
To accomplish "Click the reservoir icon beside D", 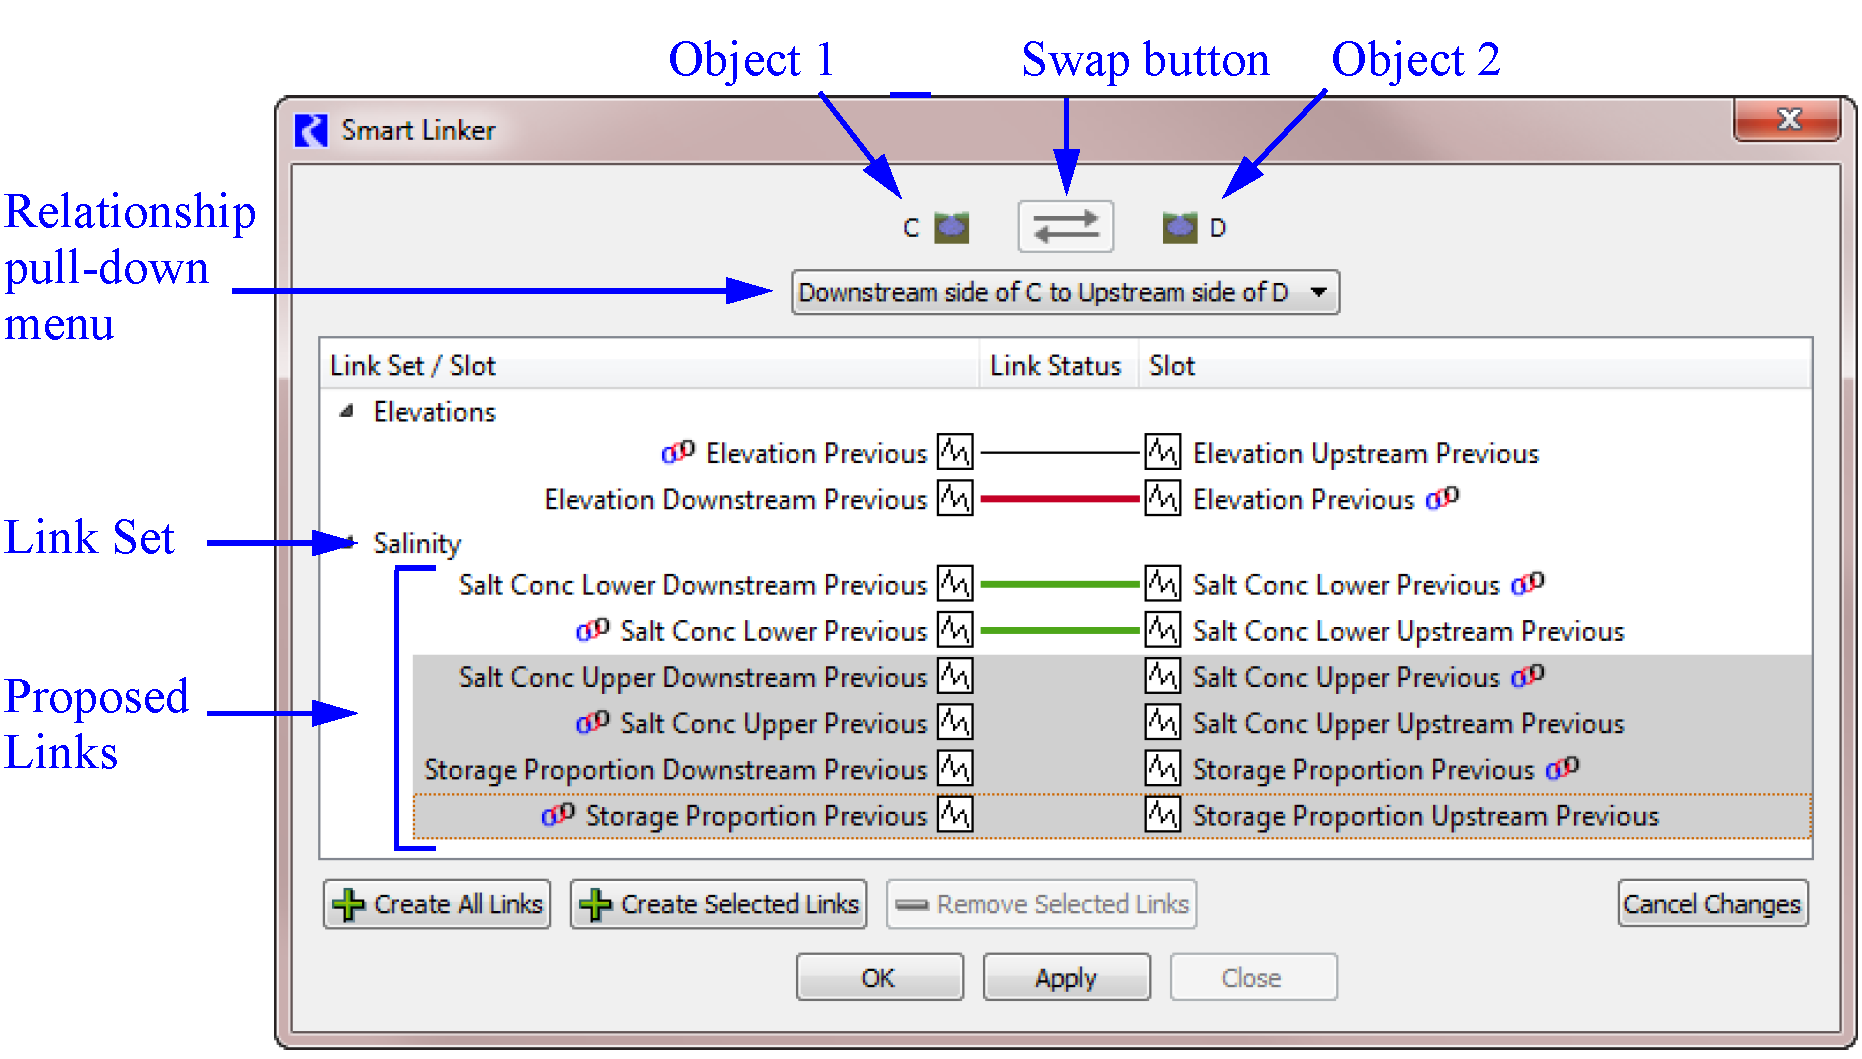I will (1179, 227).
